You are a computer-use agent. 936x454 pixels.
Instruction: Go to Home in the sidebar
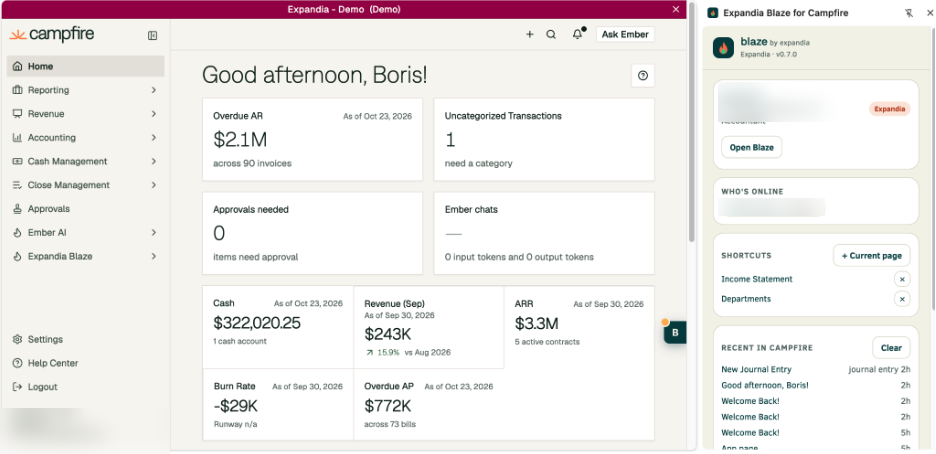point(85,66)
